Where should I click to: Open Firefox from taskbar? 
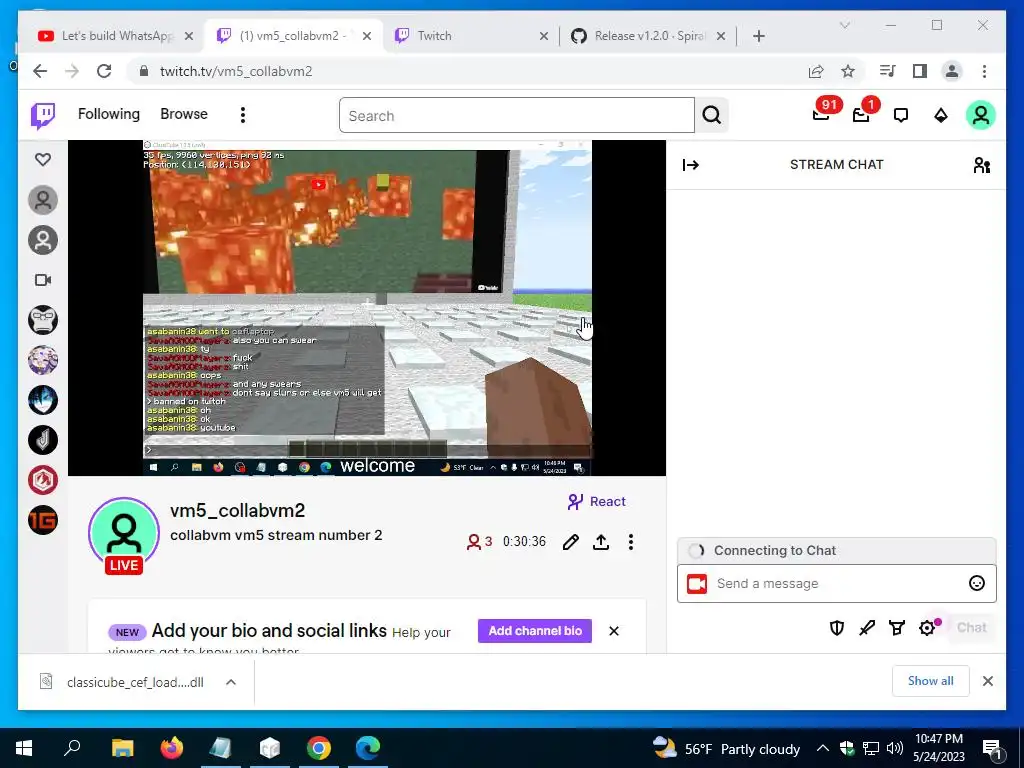pos(172,748)
